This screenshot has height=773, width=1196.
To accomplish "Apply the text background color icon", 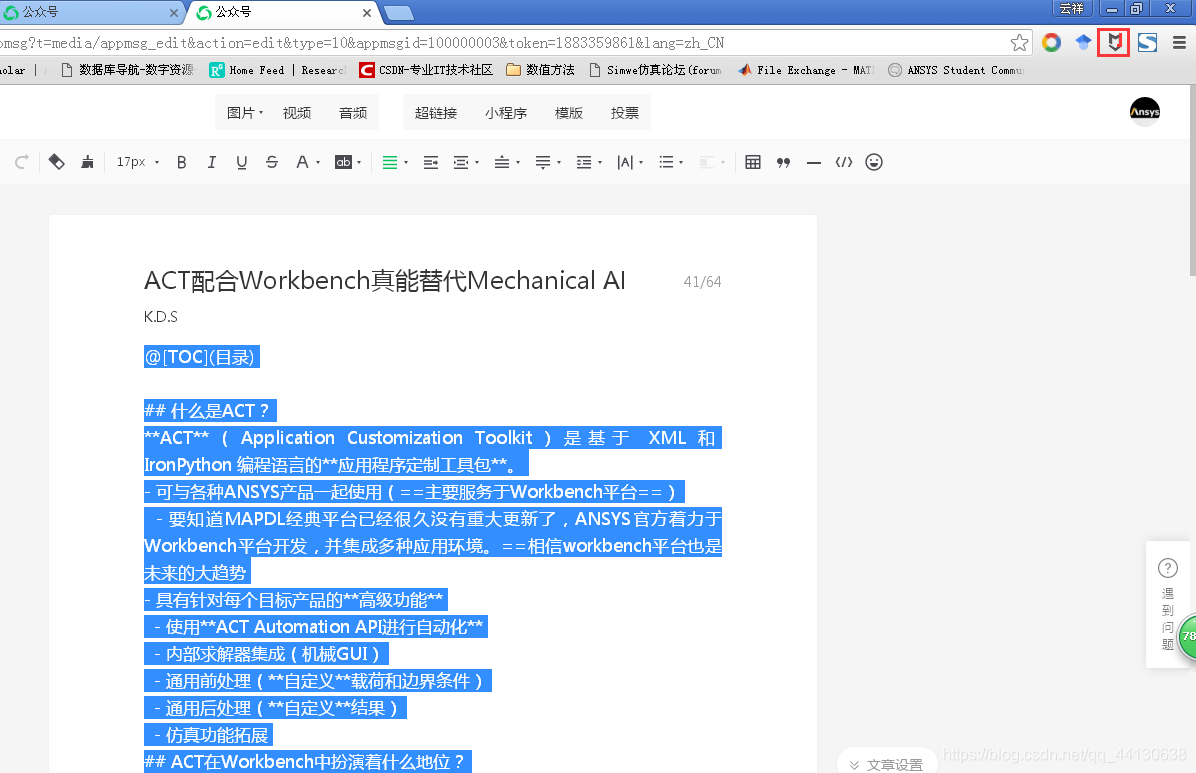I will [x=343, y=162].
